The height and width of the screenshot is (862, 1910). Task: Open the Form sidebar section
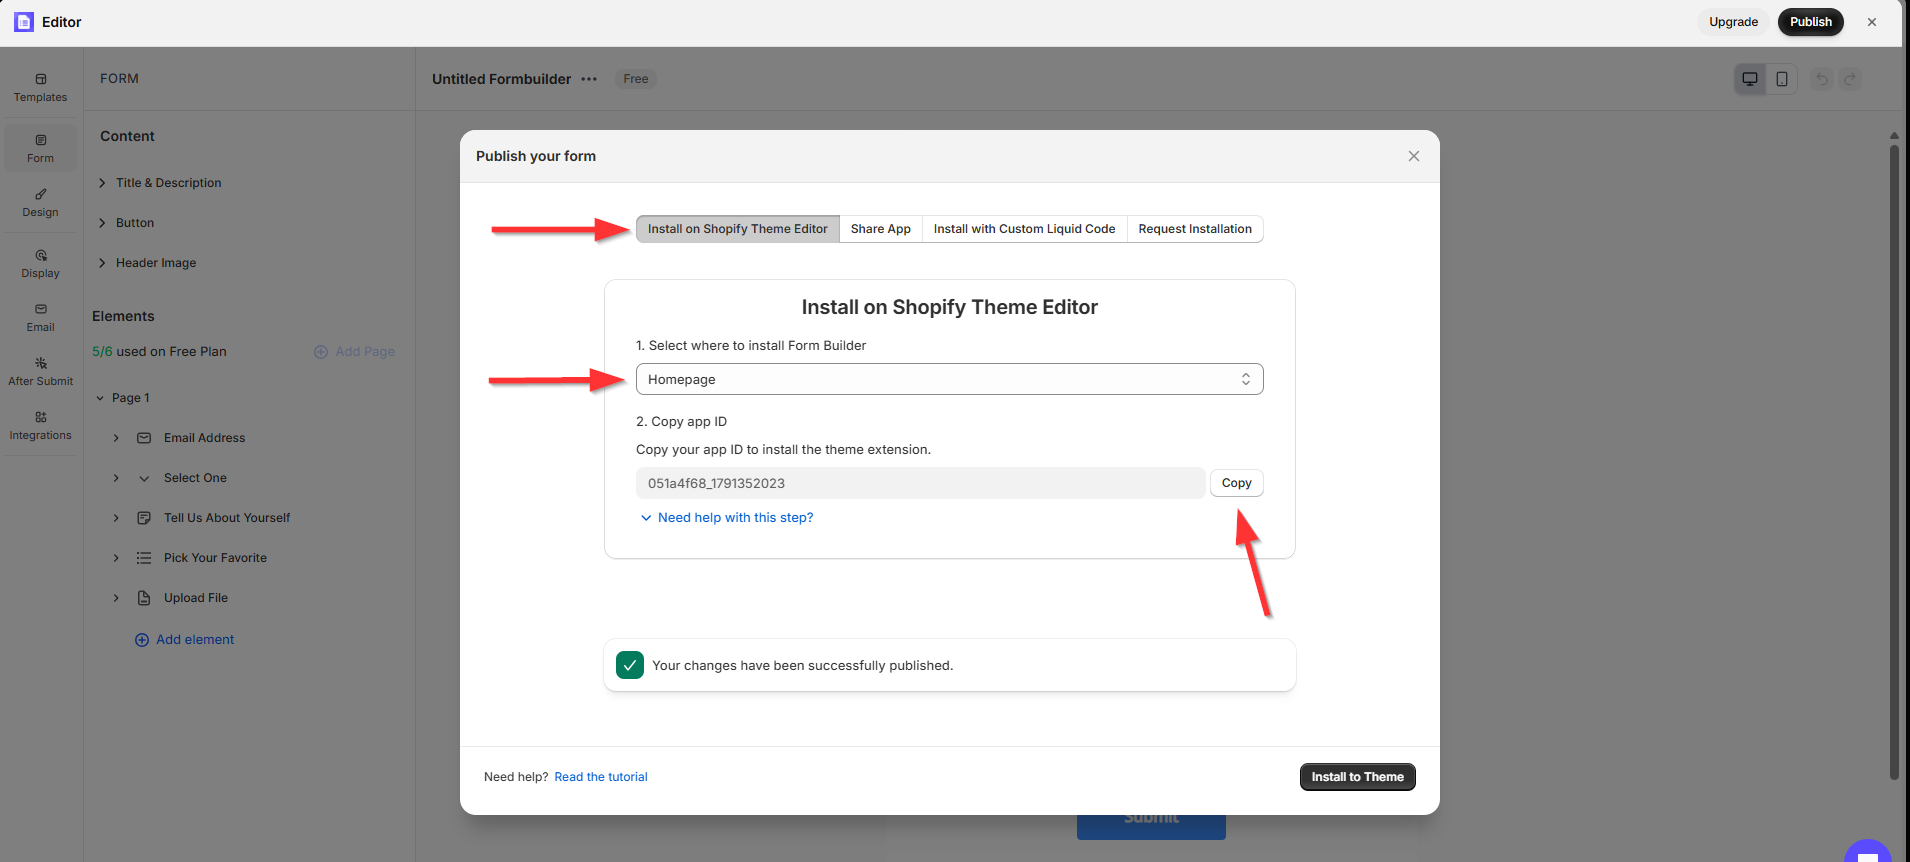pyautogui.click(x=41, y=148)
